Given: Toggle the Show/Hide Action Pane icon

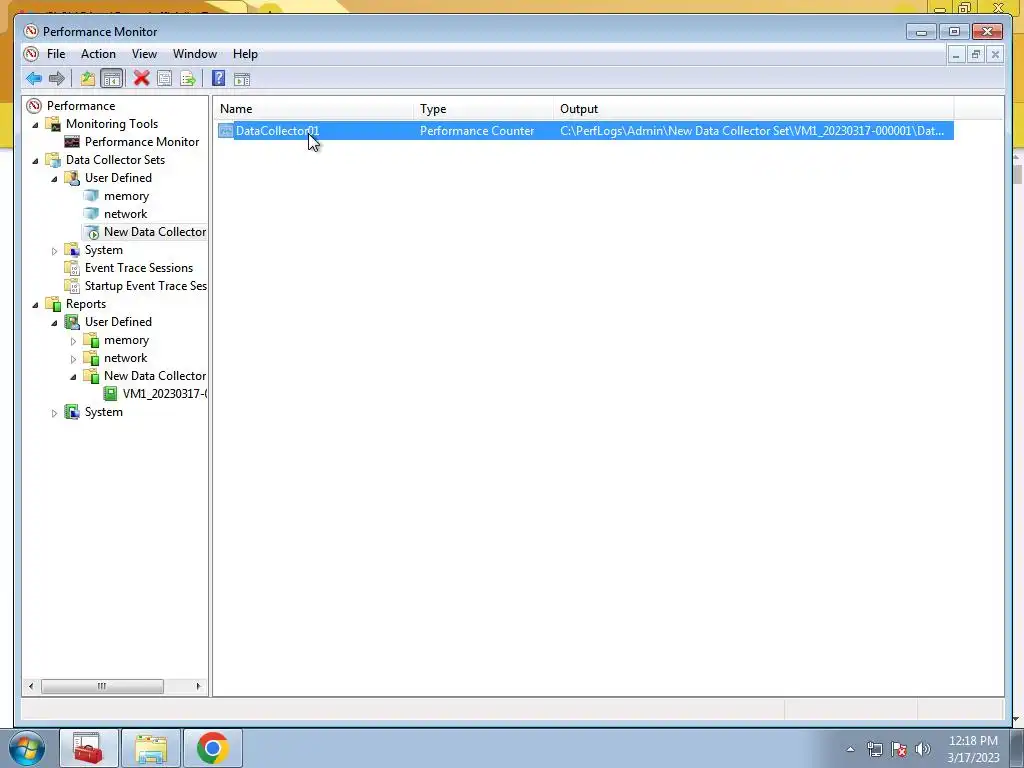Looking at the screenshot, I should point(242,79).
